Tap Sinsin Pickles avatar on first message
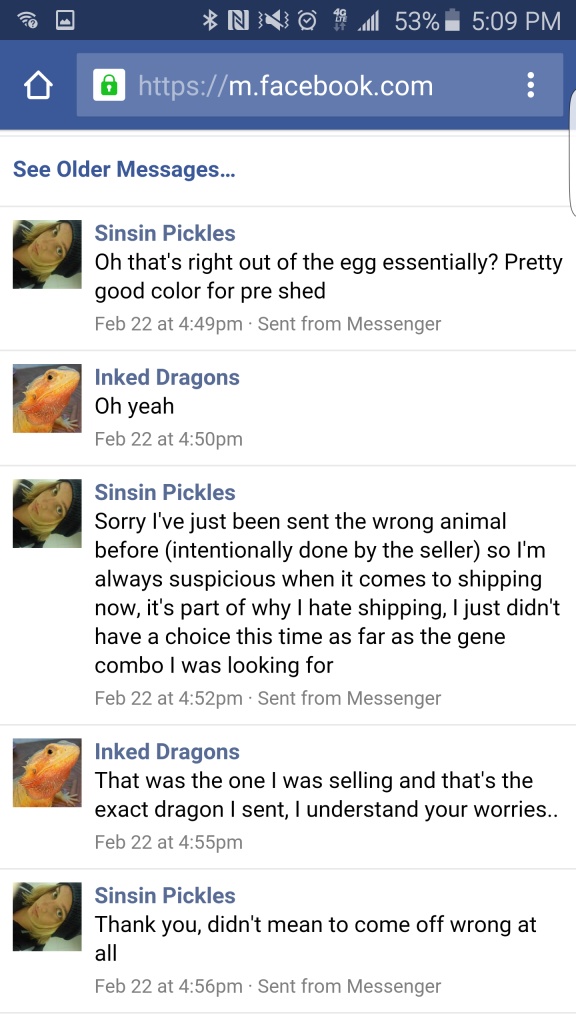The height and width of the screenshot is (1024, 576). (47, 254)
